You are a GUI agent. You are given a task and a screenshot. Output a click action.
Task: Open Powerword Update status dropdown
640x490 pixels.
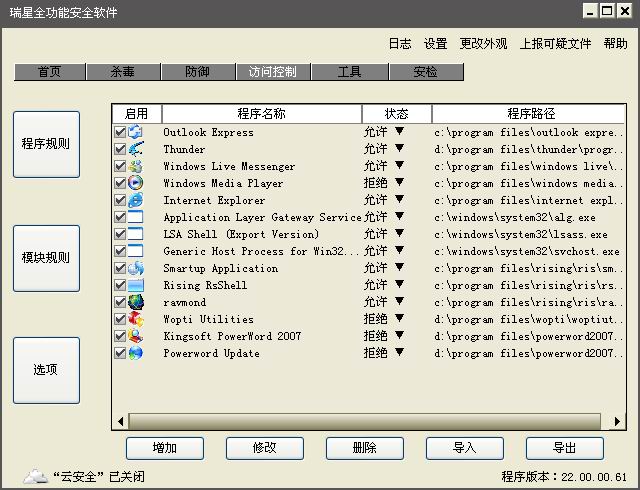400,352
